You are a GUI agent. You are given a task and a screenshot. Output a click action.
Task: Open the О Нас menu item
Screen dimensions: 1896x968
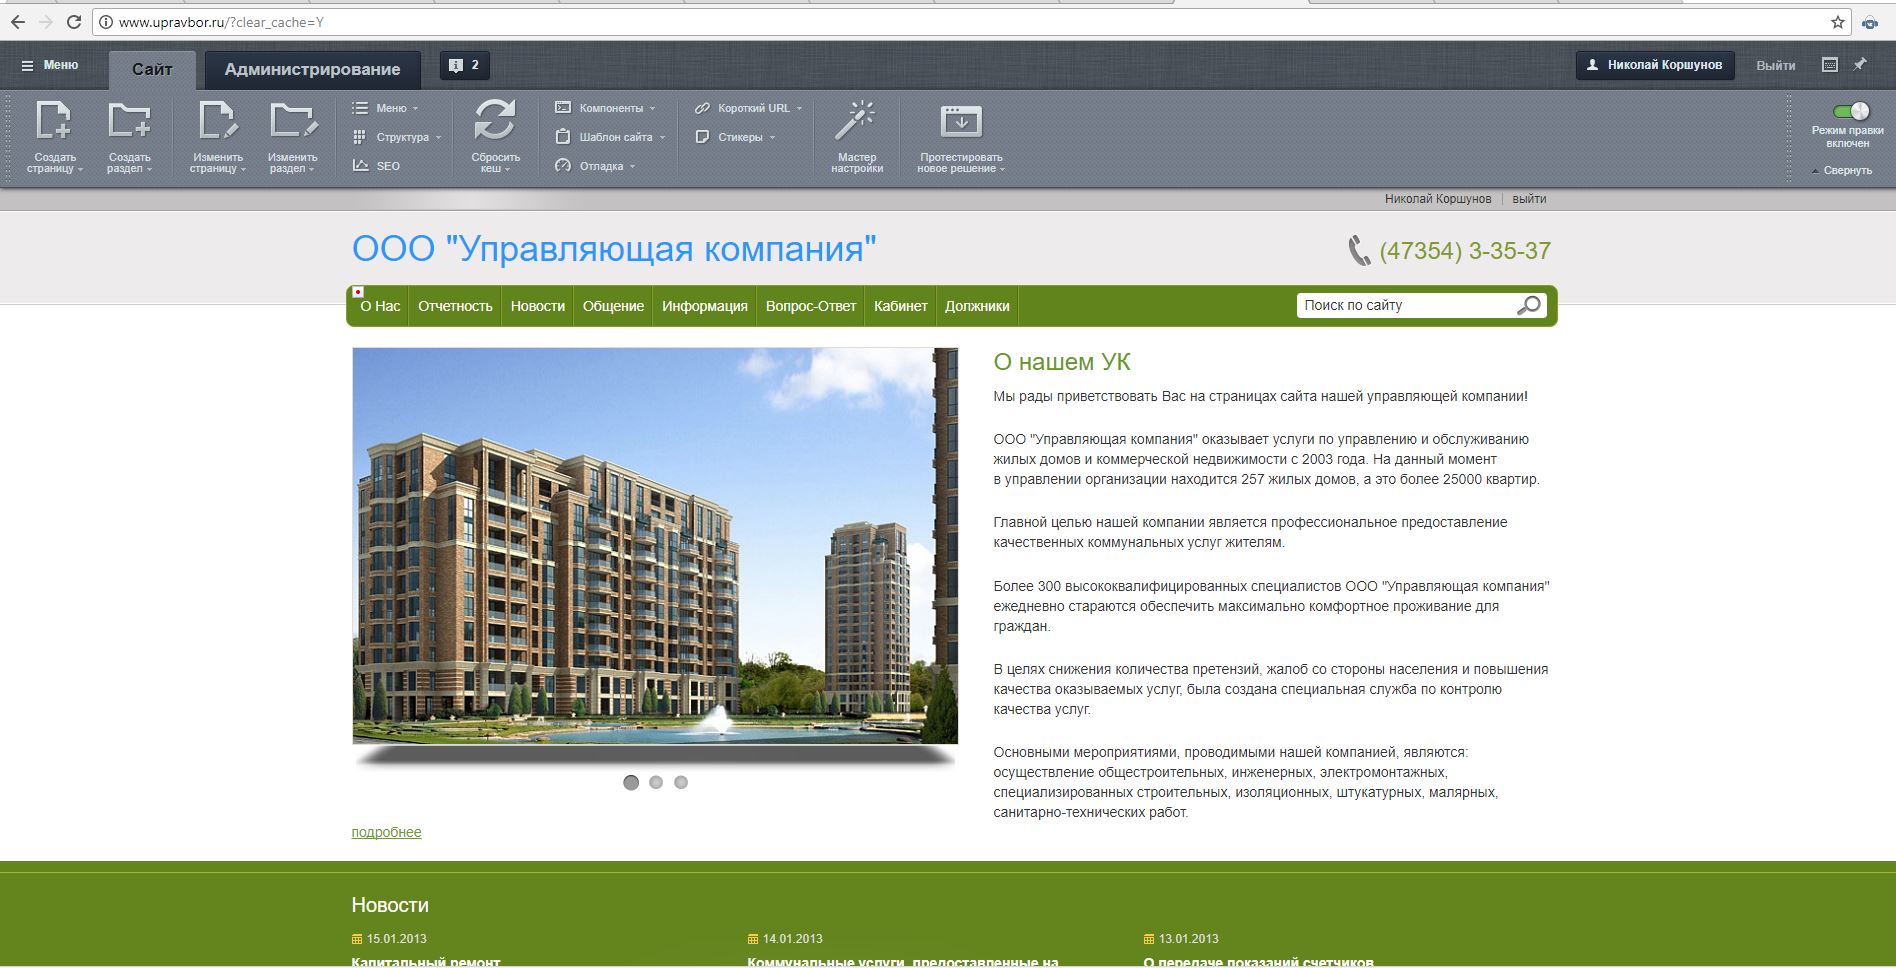380,306
